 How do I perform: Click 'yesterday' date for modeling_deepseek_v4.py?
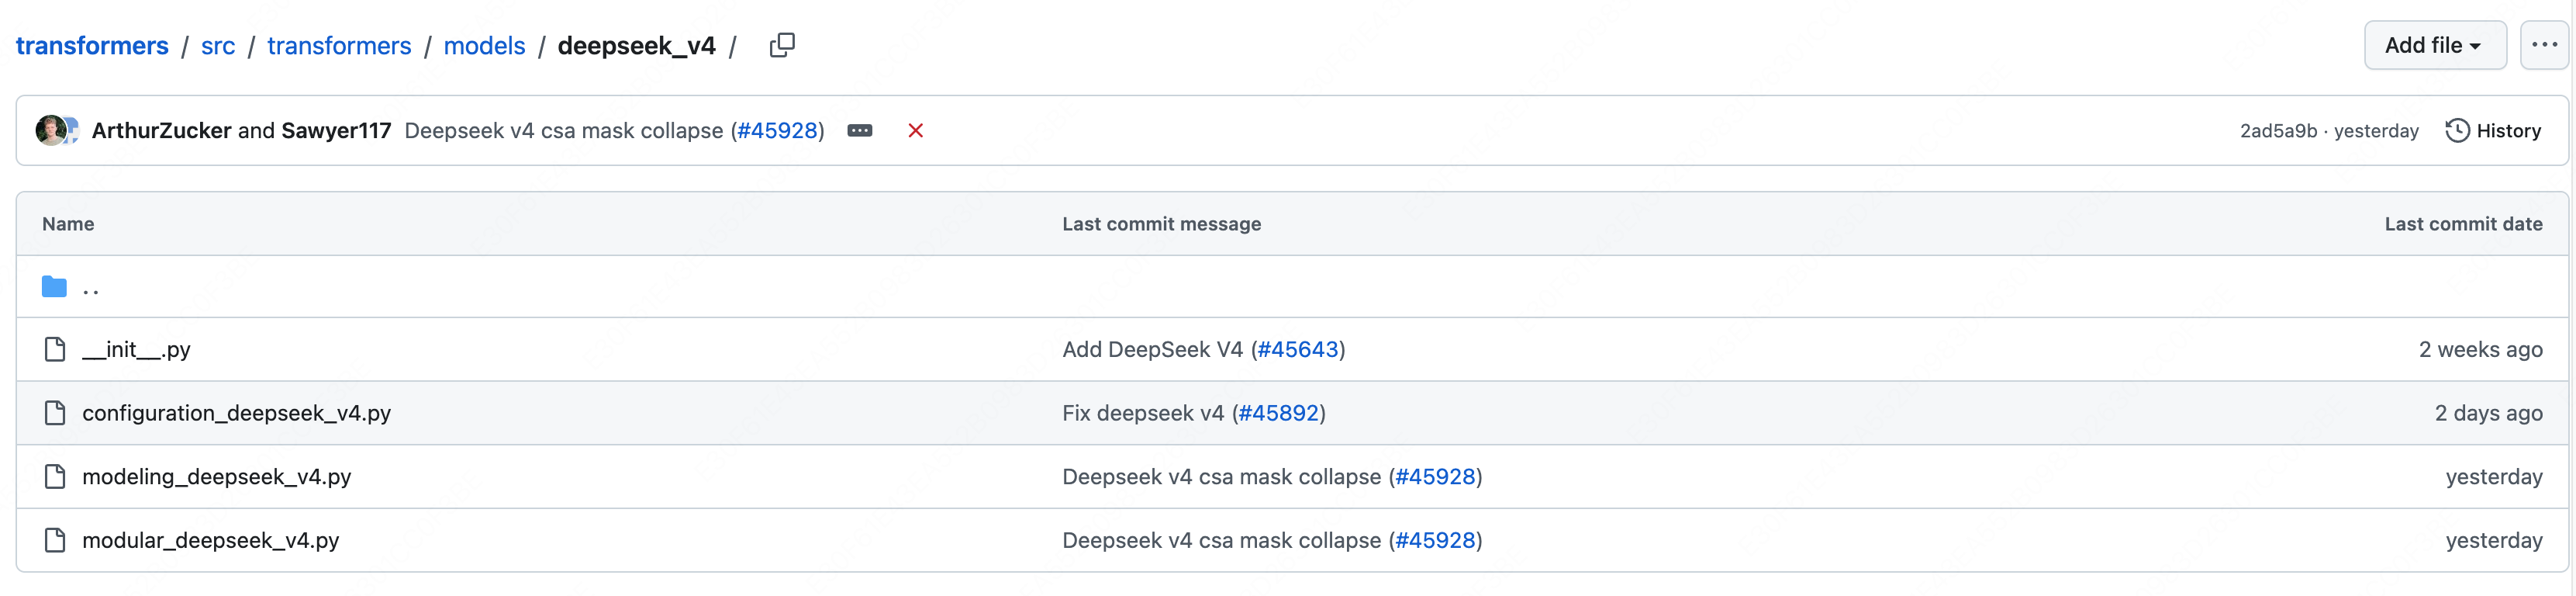tap(2494, 476)
